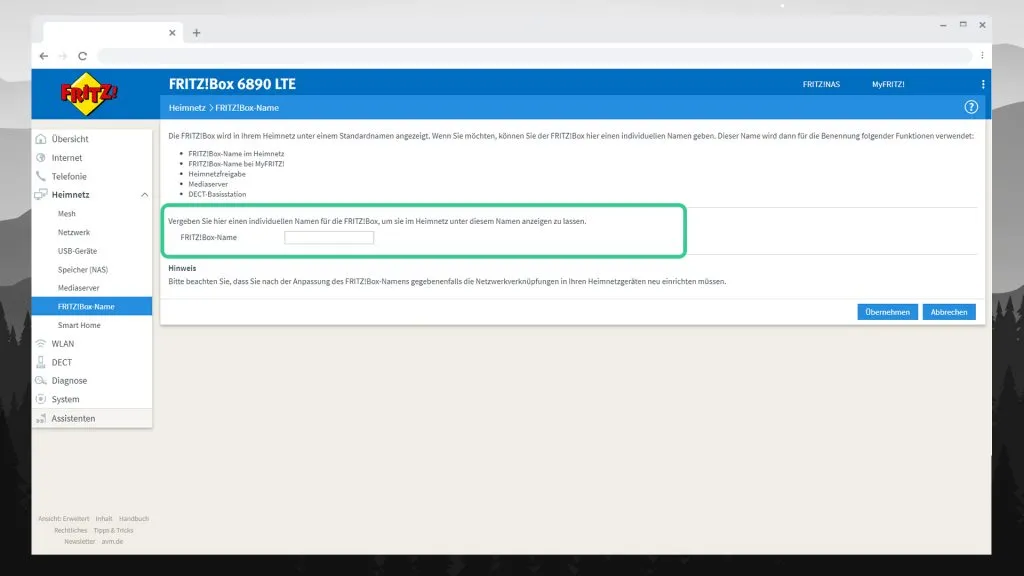The width and height of the screenshot is (1024, 576).
Task: Select the FRITZ!Box-Name submenu item
Action: [91, 306]
